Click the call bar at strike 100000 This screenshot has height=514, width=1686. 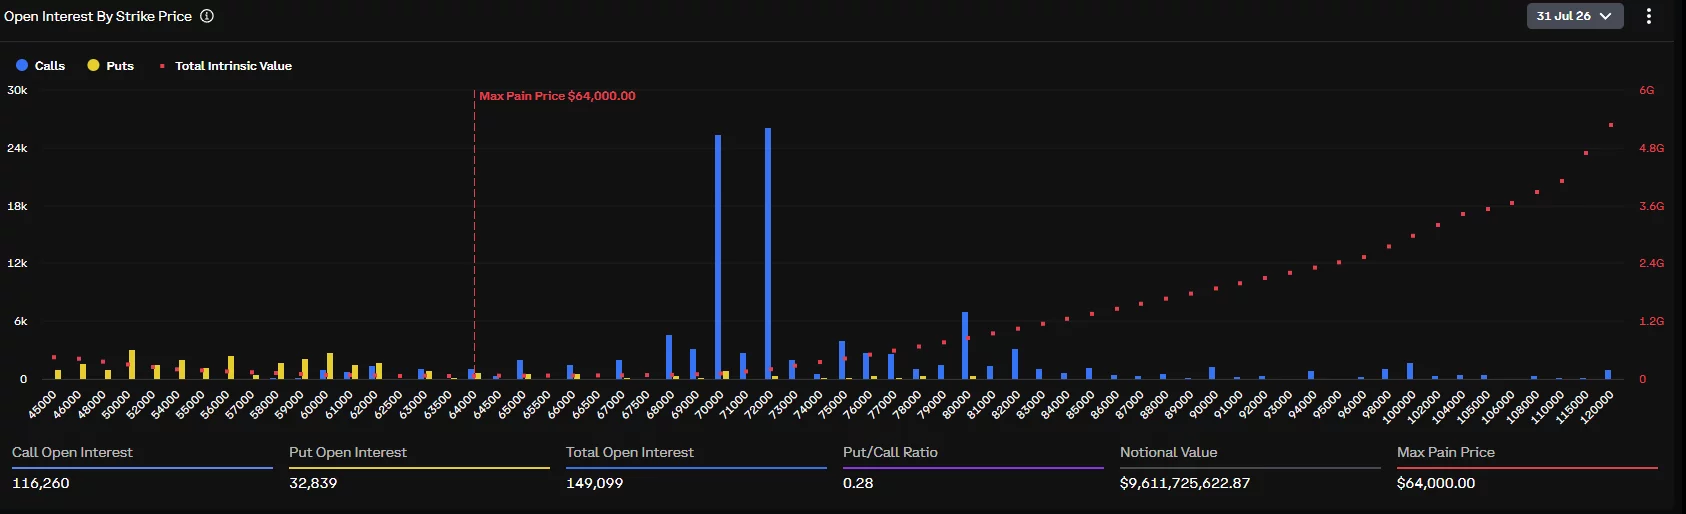tap(1410, 371)
